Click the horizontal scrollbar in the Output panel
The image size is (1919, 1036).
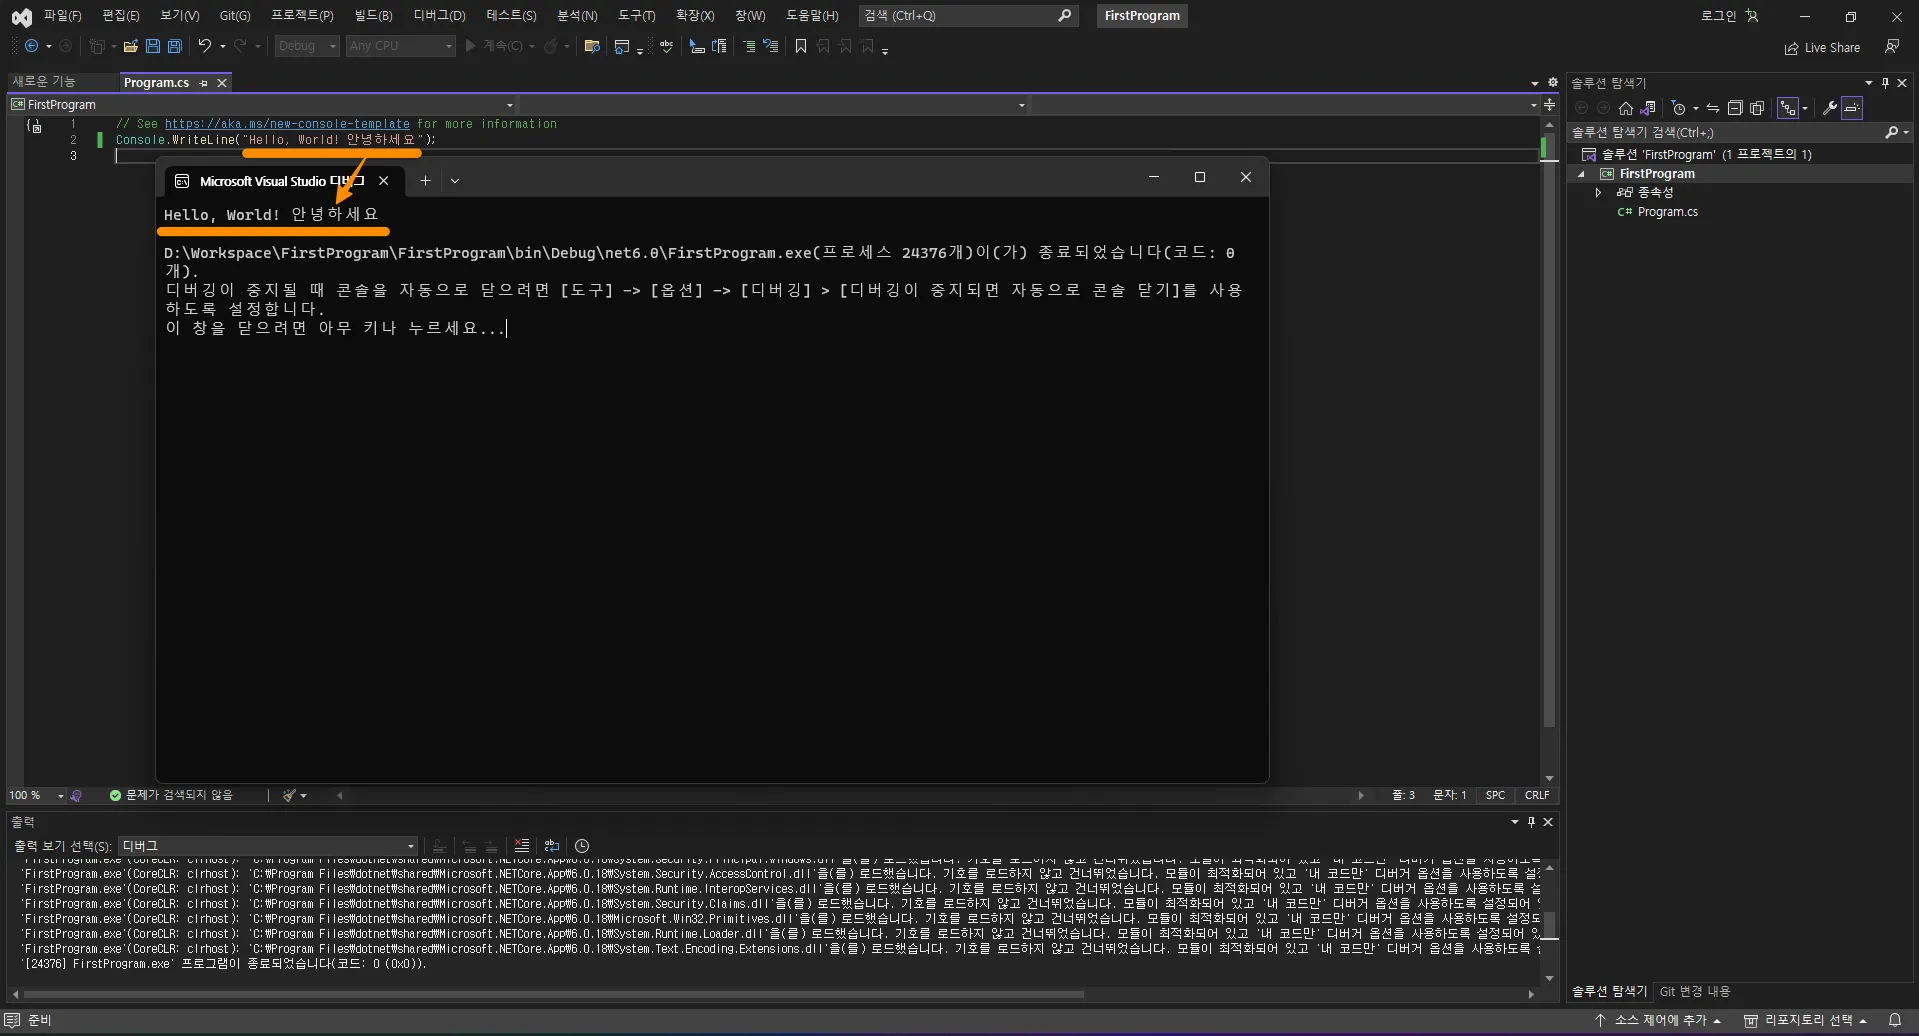click(x=553, y=995)
